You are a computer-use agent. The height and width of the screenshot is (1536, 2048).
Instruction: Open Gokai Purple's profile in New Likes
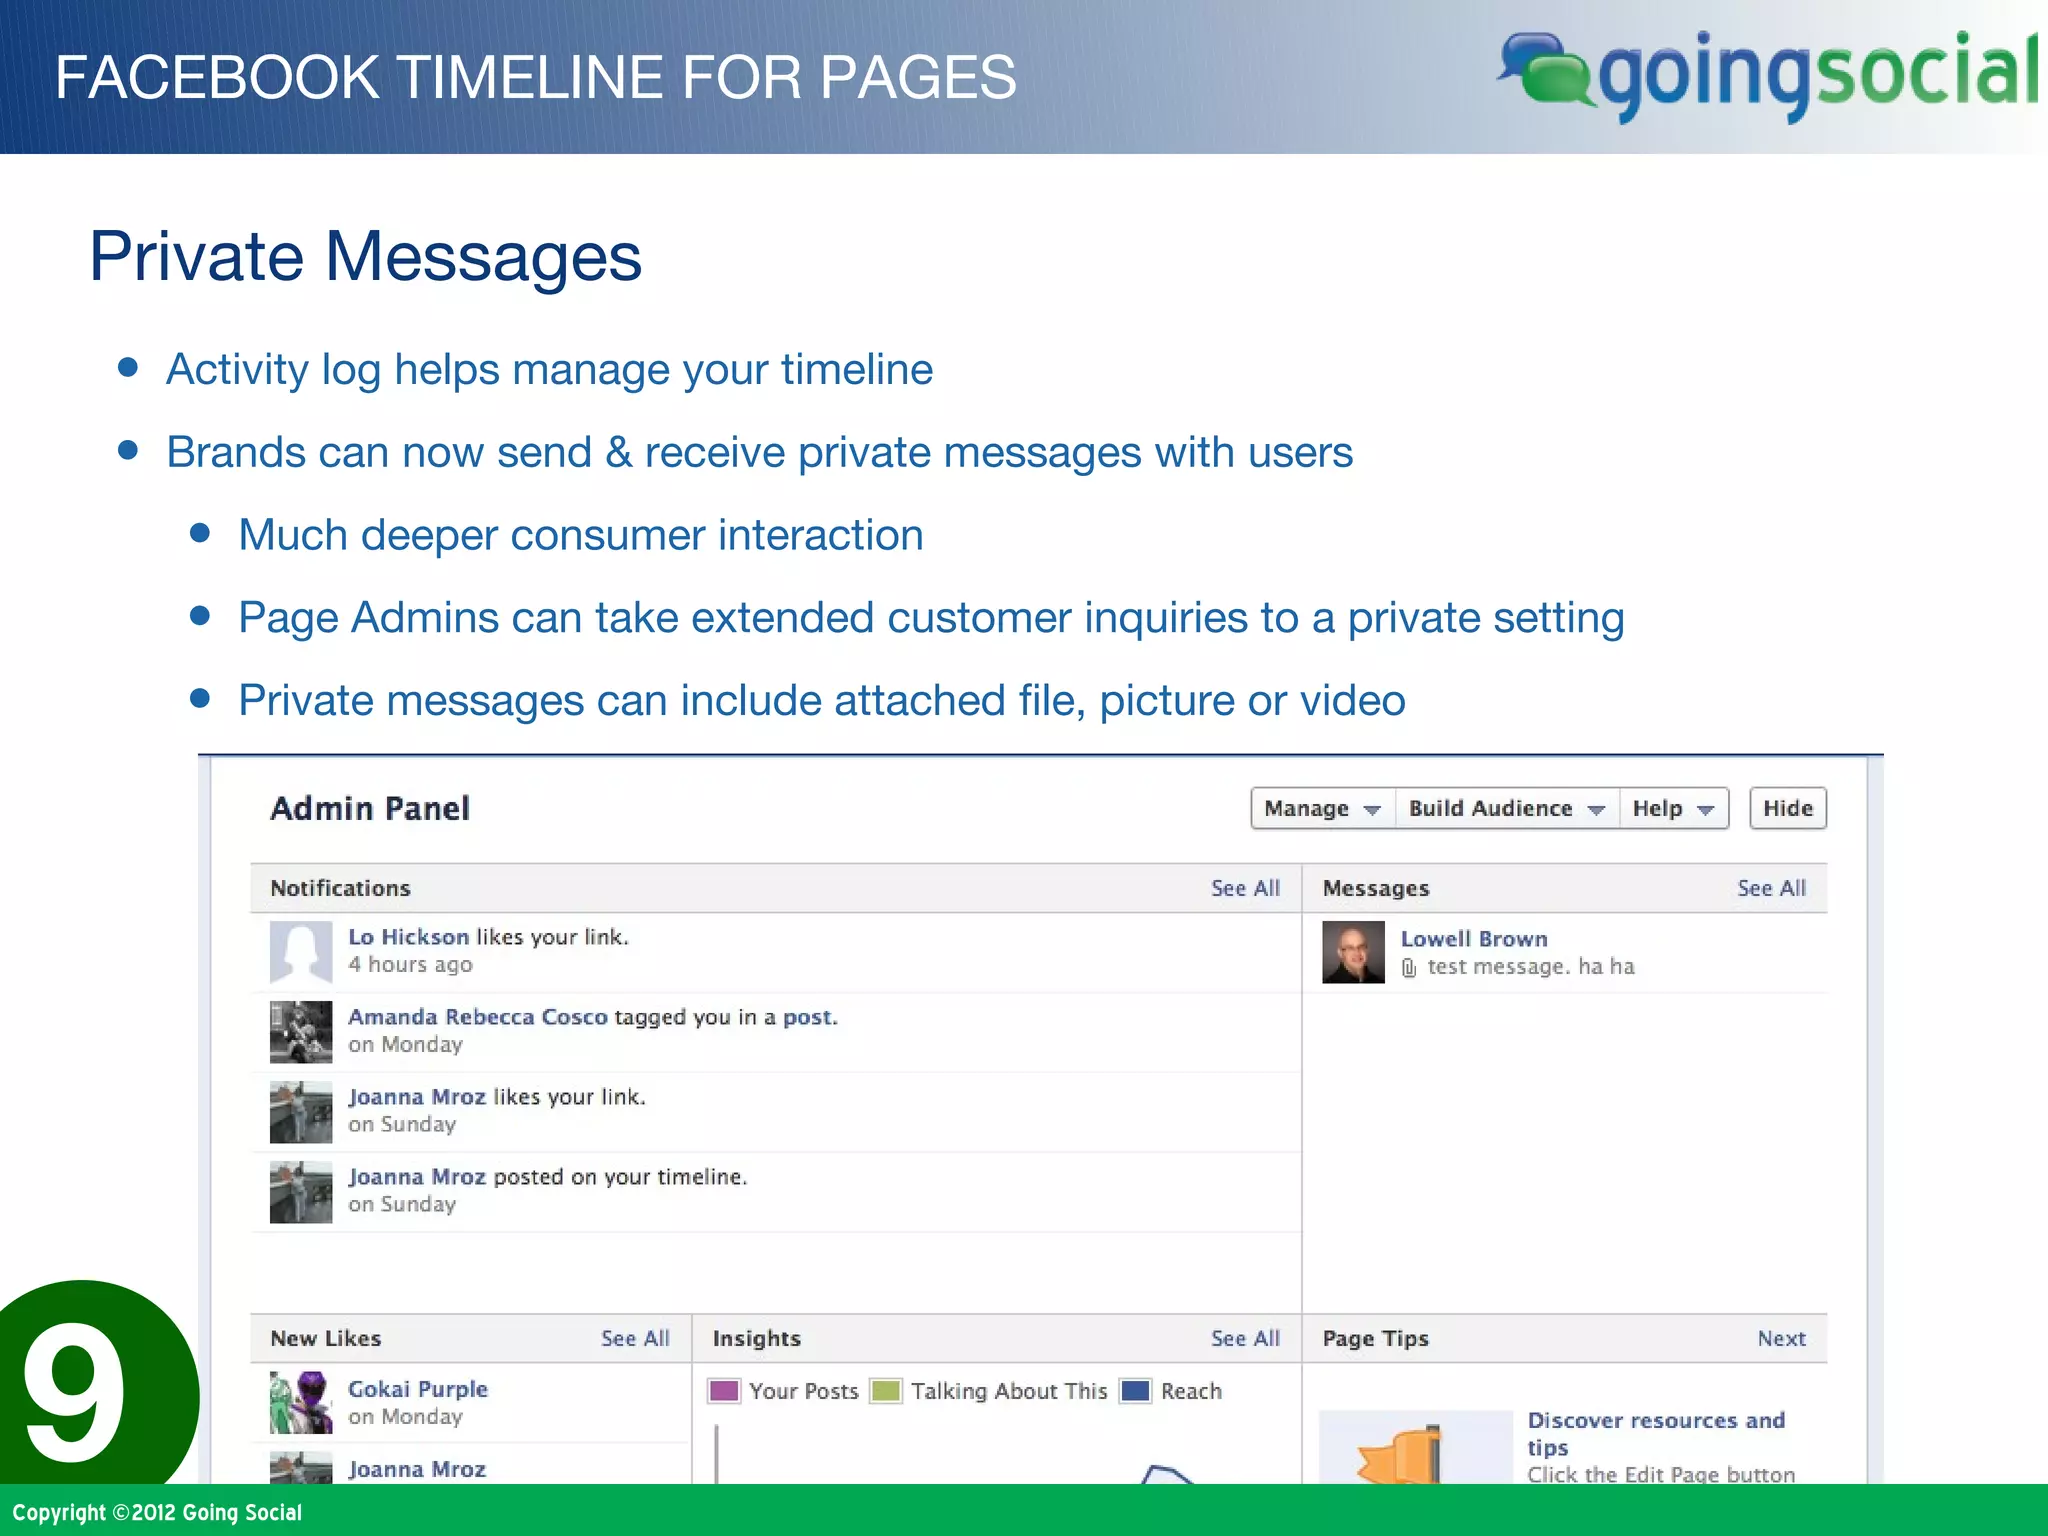pyautogui.click(x=417, y=1389)
